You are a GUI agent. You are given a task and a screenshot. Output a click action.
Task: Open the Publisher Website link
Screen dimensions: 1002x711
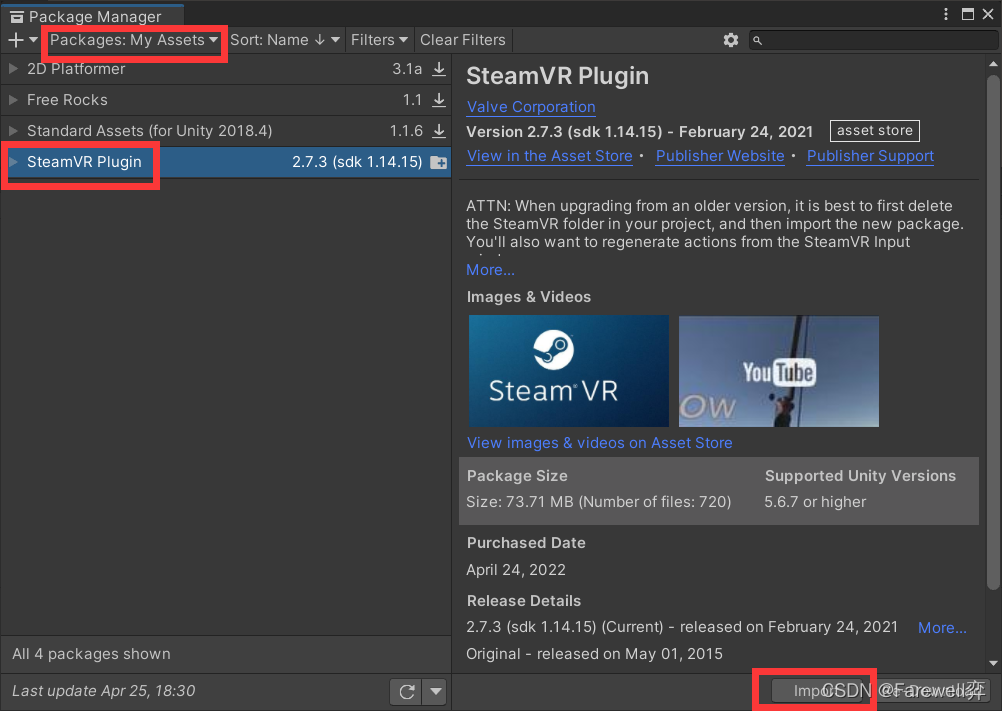pos(720,156)
